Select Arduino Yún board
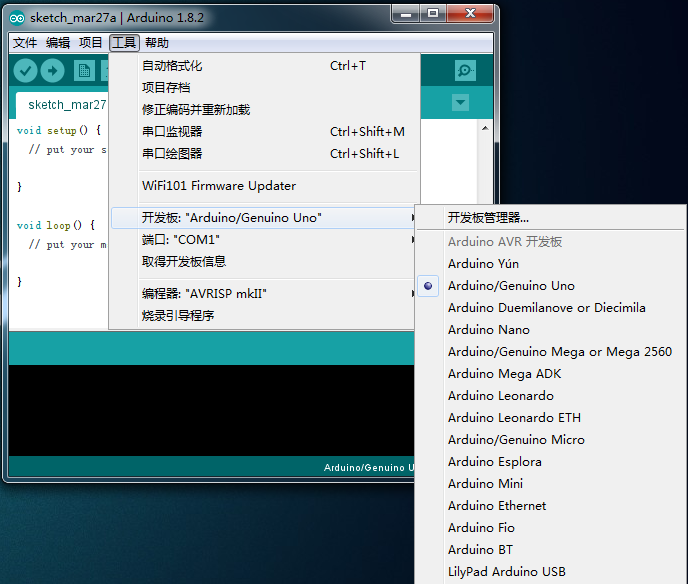The width and height of the screenshot is (688, 584). point(551,264)
